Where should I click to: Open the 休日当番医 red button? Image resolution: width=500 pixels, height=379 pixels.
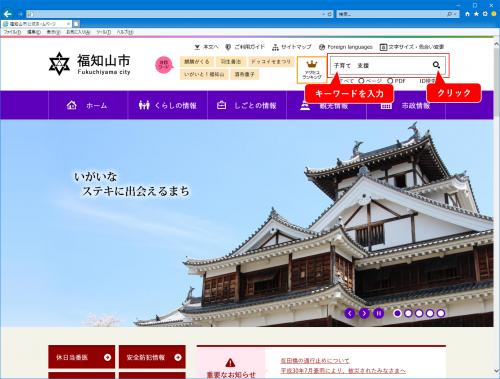tap(82, 357)
